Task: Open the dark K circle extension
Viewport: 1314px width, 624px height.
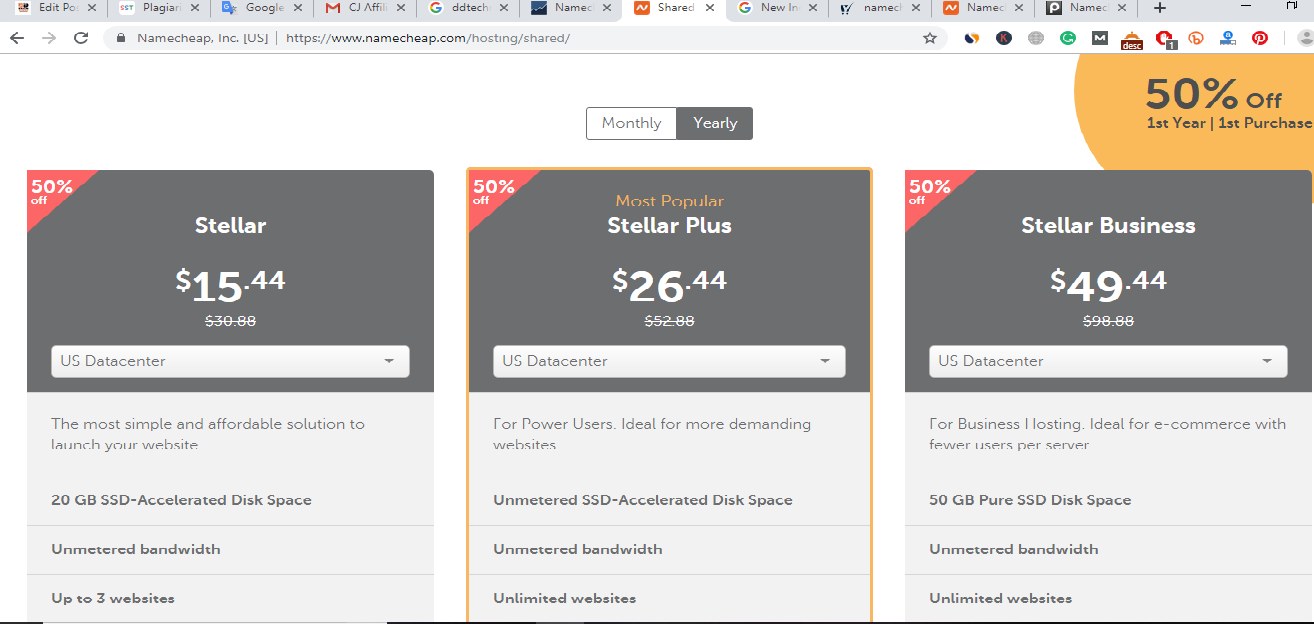Action: 1004,38
